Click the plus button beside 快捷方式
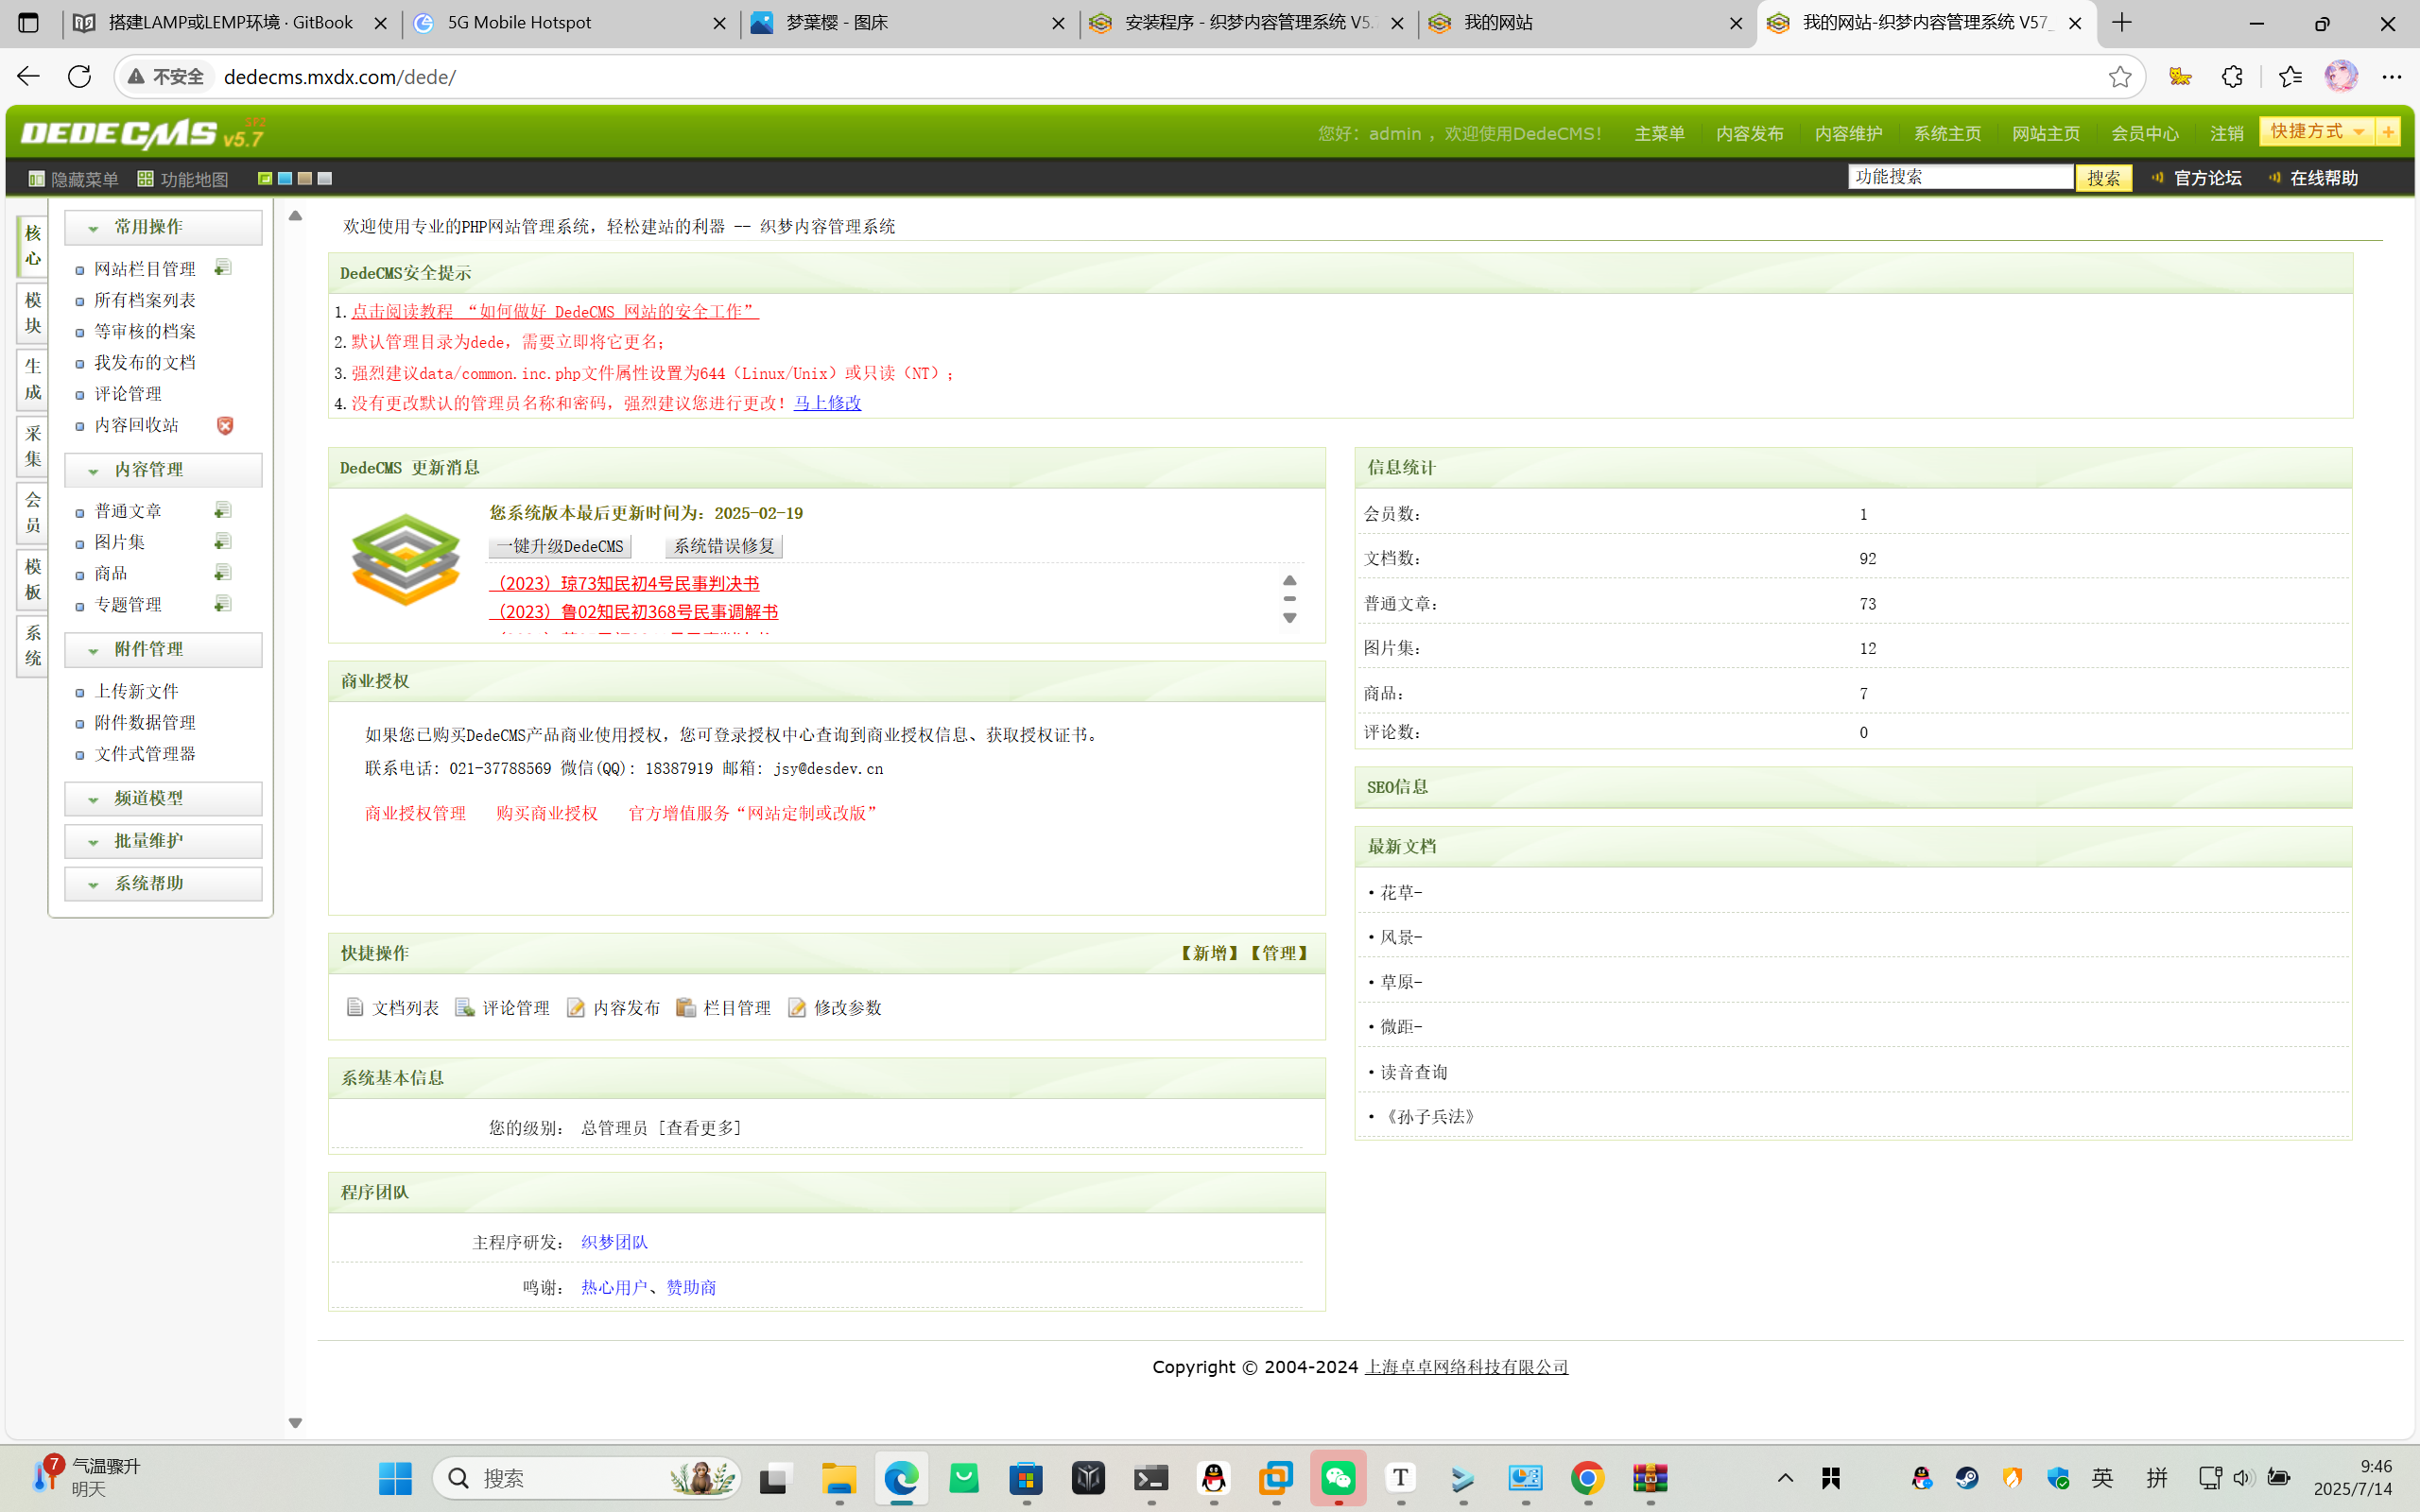Image resolution: width=2420 pixels, height=1512 pixels. tap(2388, 132)
